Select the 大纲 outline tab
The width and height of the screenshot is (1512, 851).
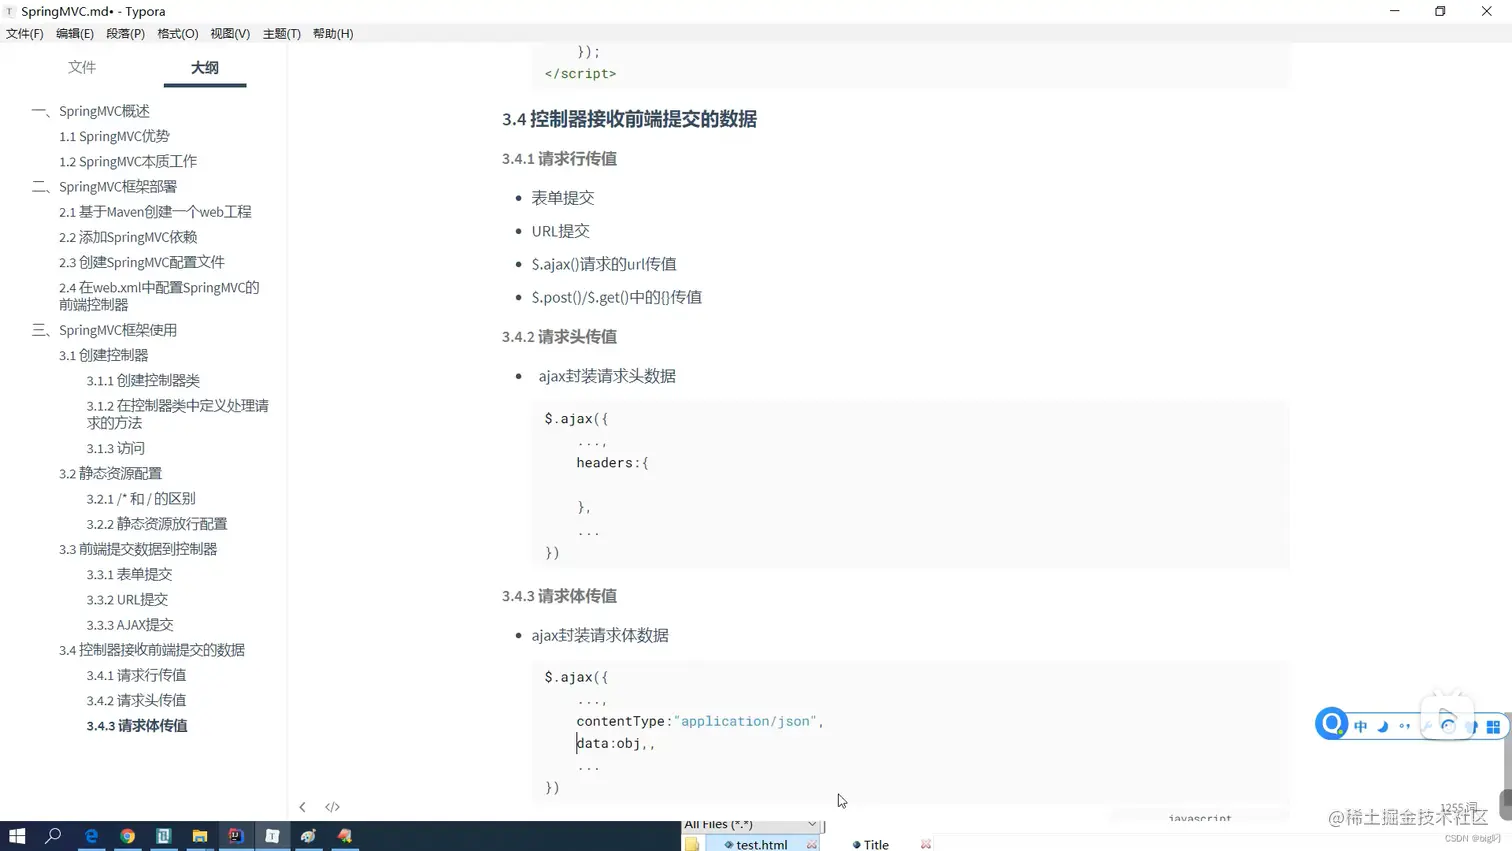[204, 67]
